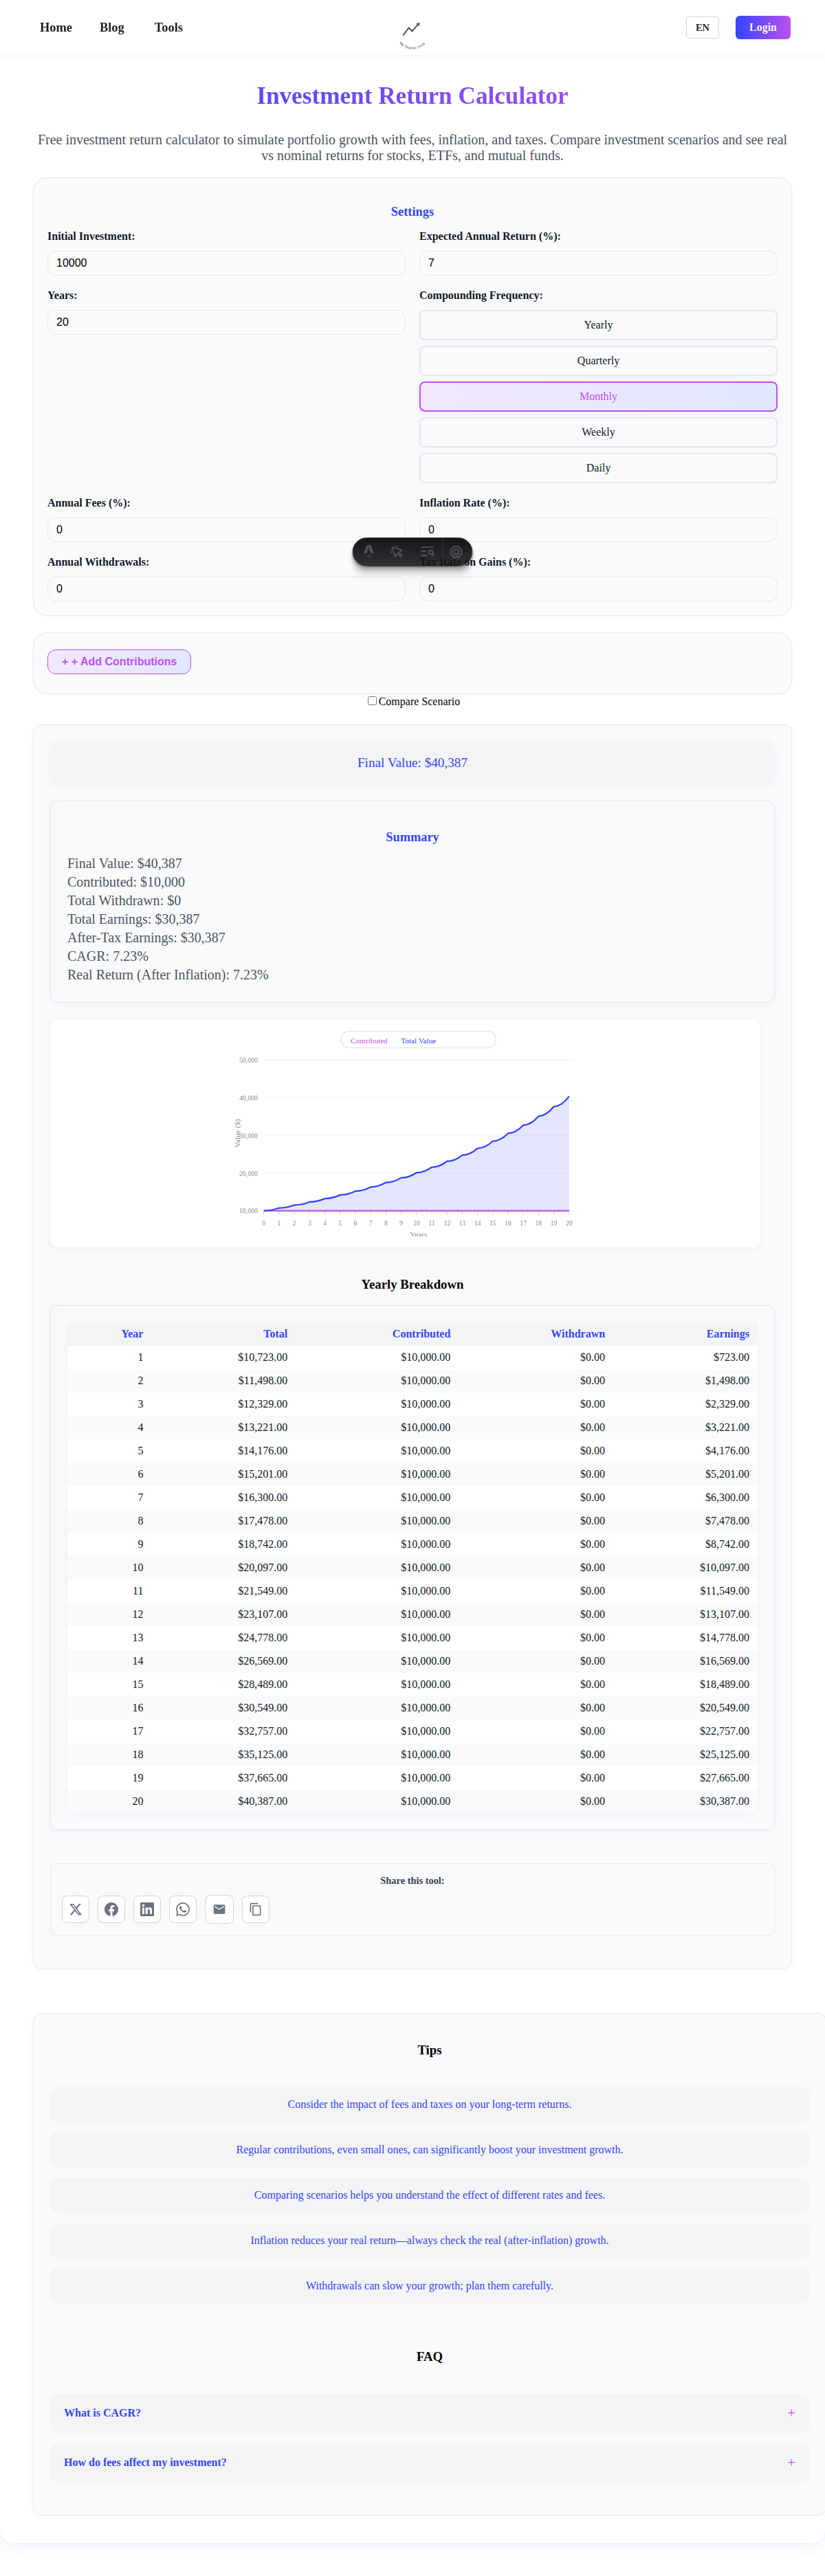Screen dimensions: 825x2576
Task: Share the tool on X (Twitter)
Action: point(75,1909)
